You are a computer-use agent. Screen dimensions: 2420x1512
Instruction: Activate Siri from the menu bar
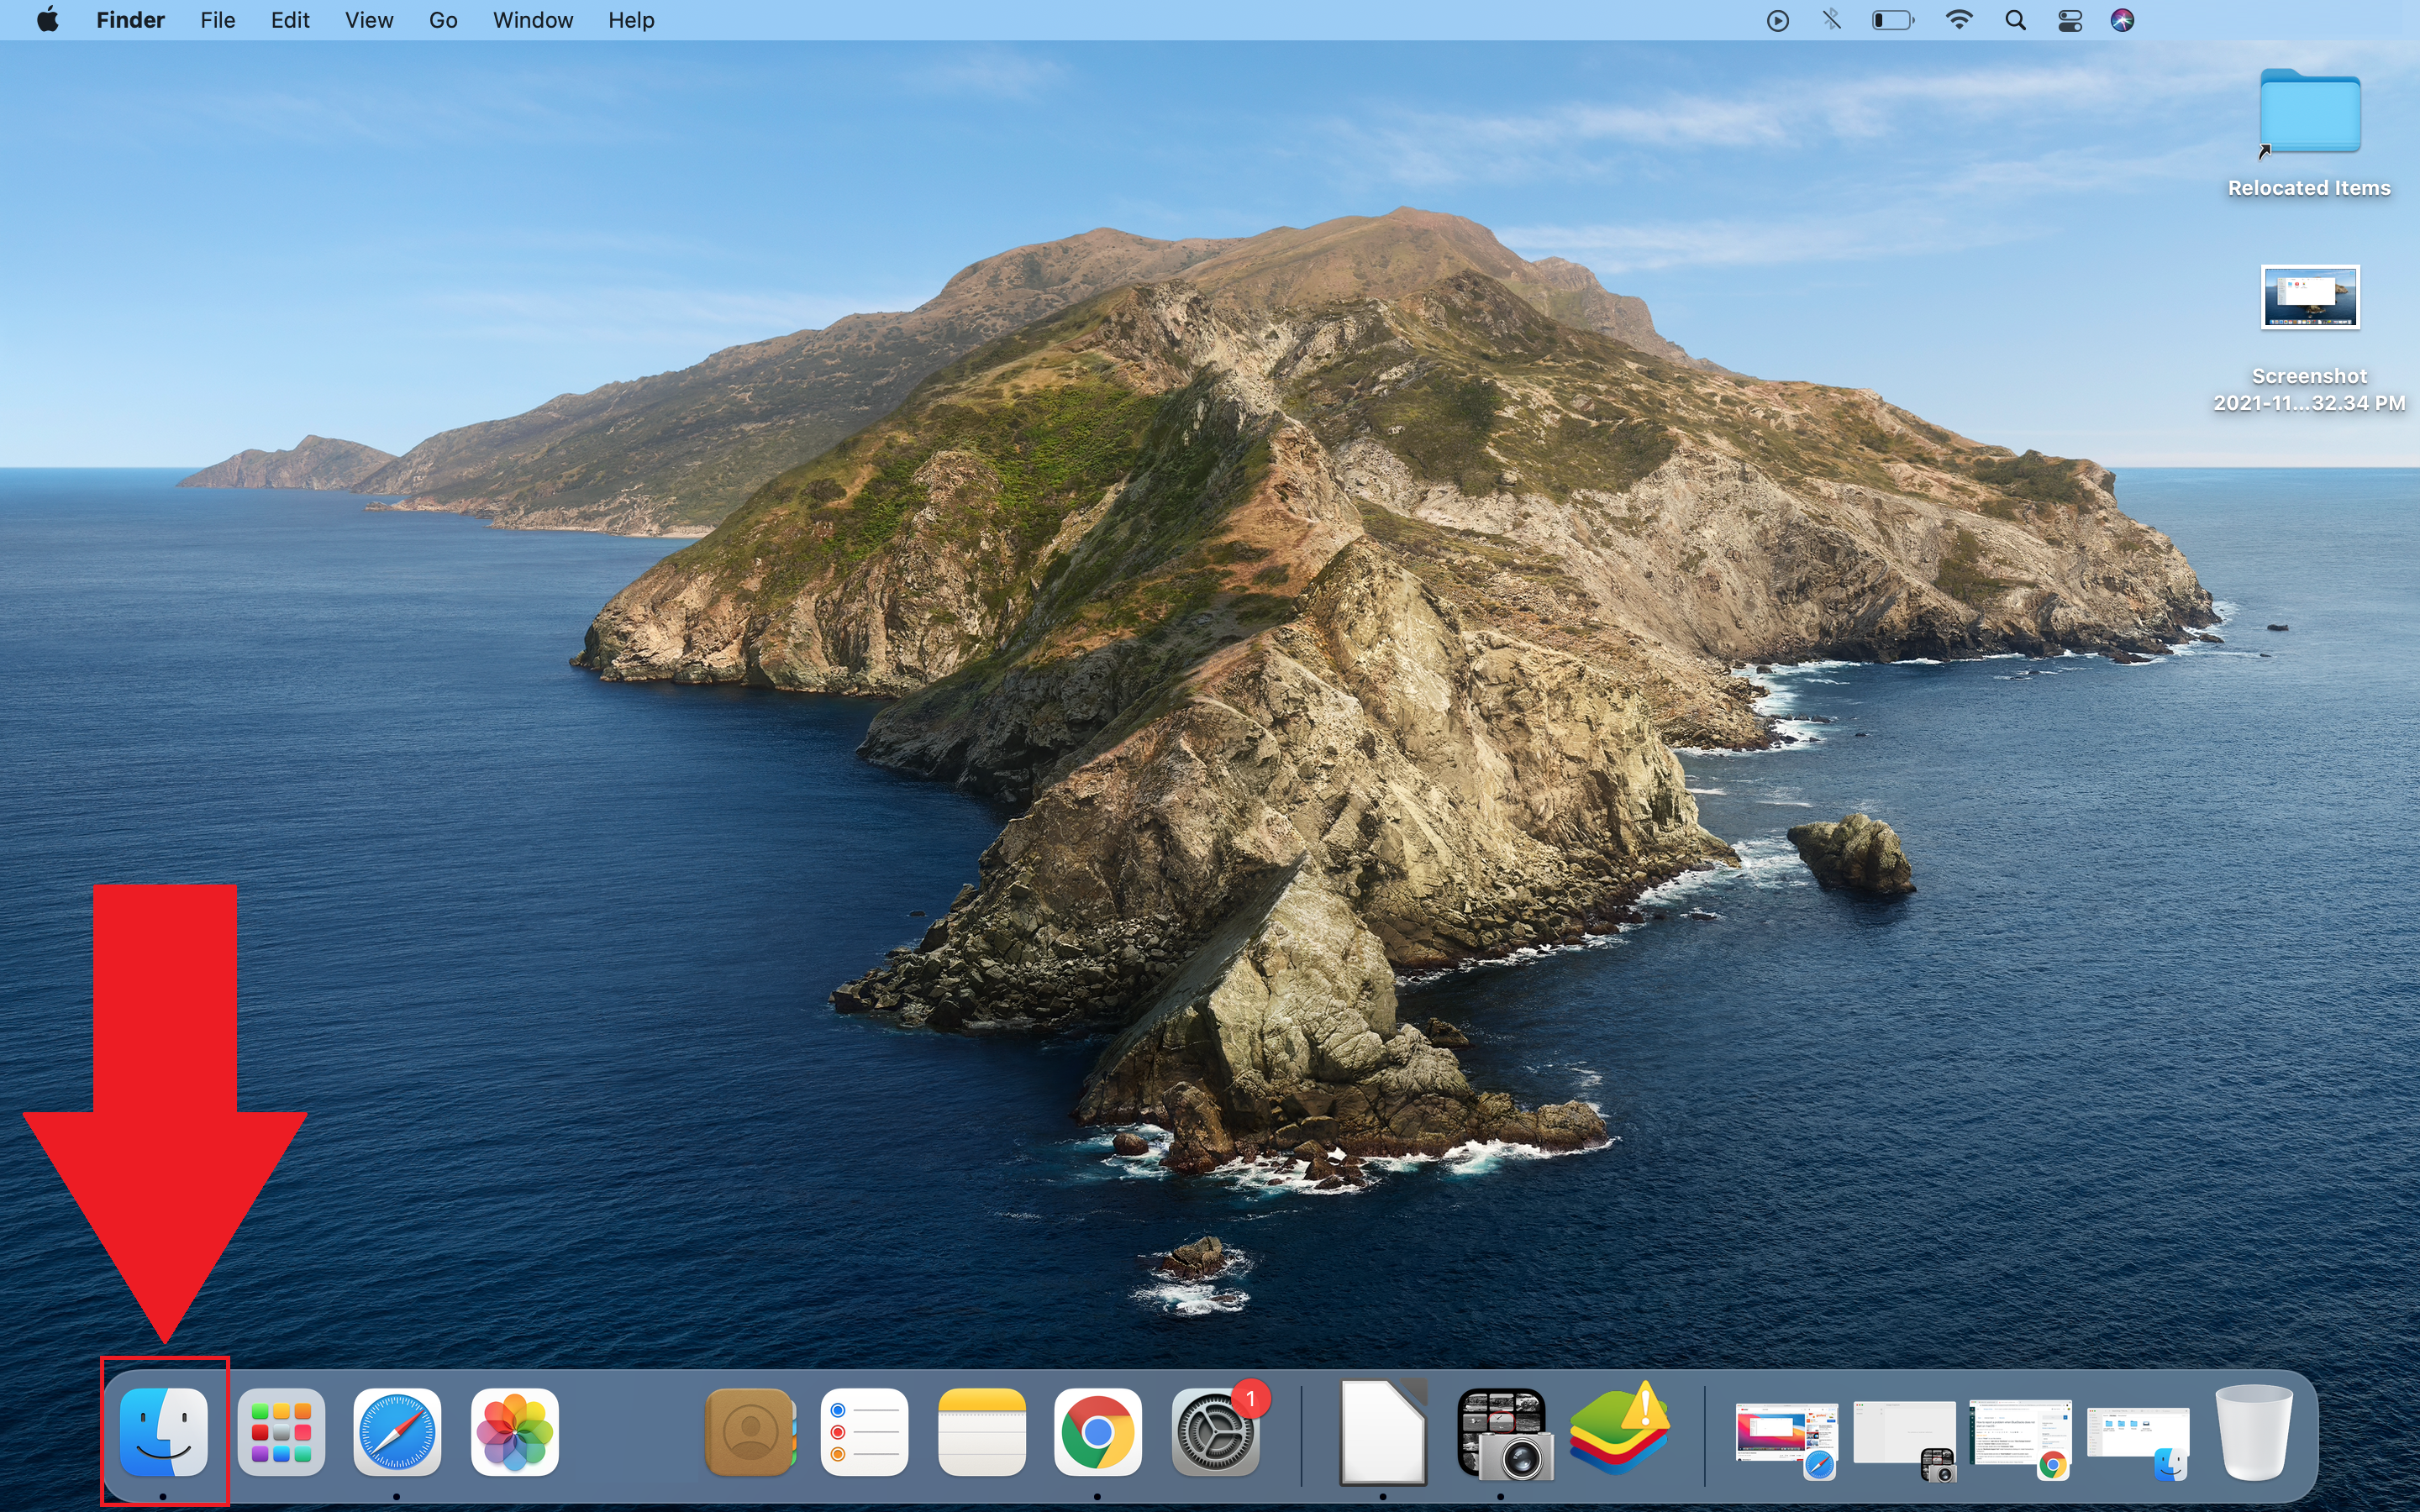(2122, 20)
